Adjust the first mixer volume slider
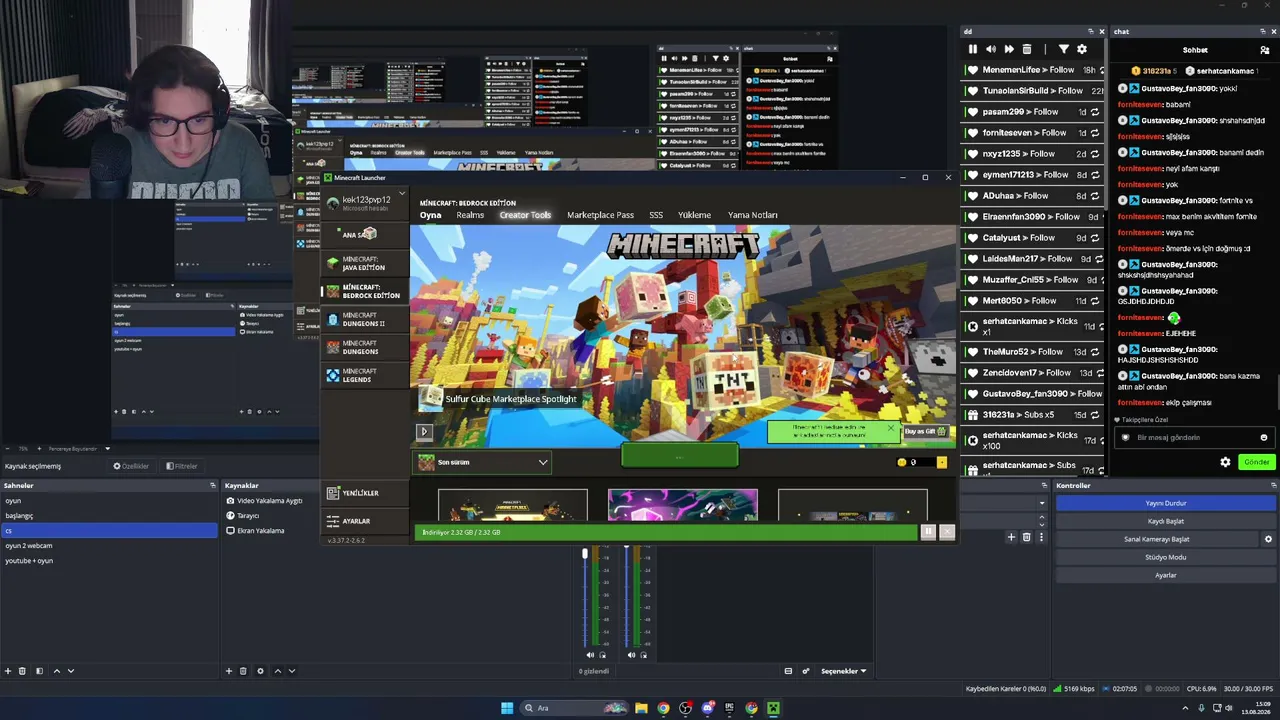 [585, 553]
